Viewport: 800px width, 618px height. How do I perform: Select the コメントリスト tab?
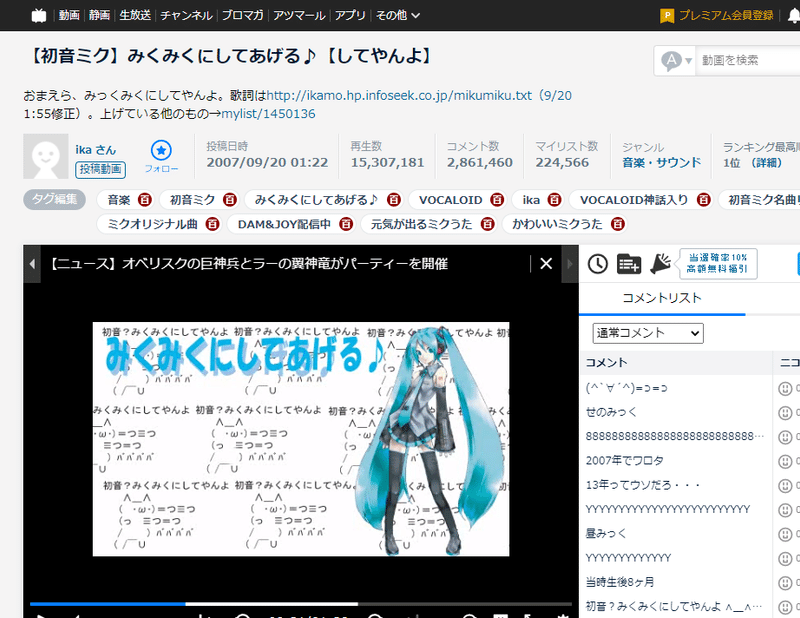(x=662, y=298)
